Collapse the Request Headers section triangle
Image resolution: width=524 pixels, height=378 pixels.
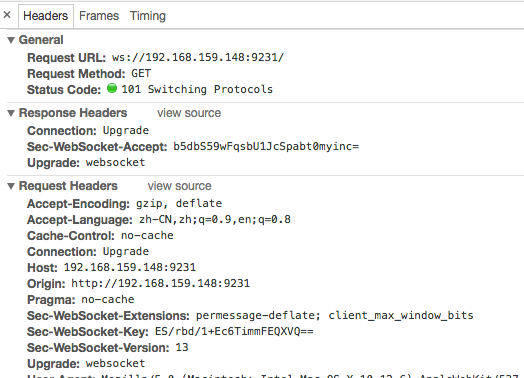(x=11, y=186)
